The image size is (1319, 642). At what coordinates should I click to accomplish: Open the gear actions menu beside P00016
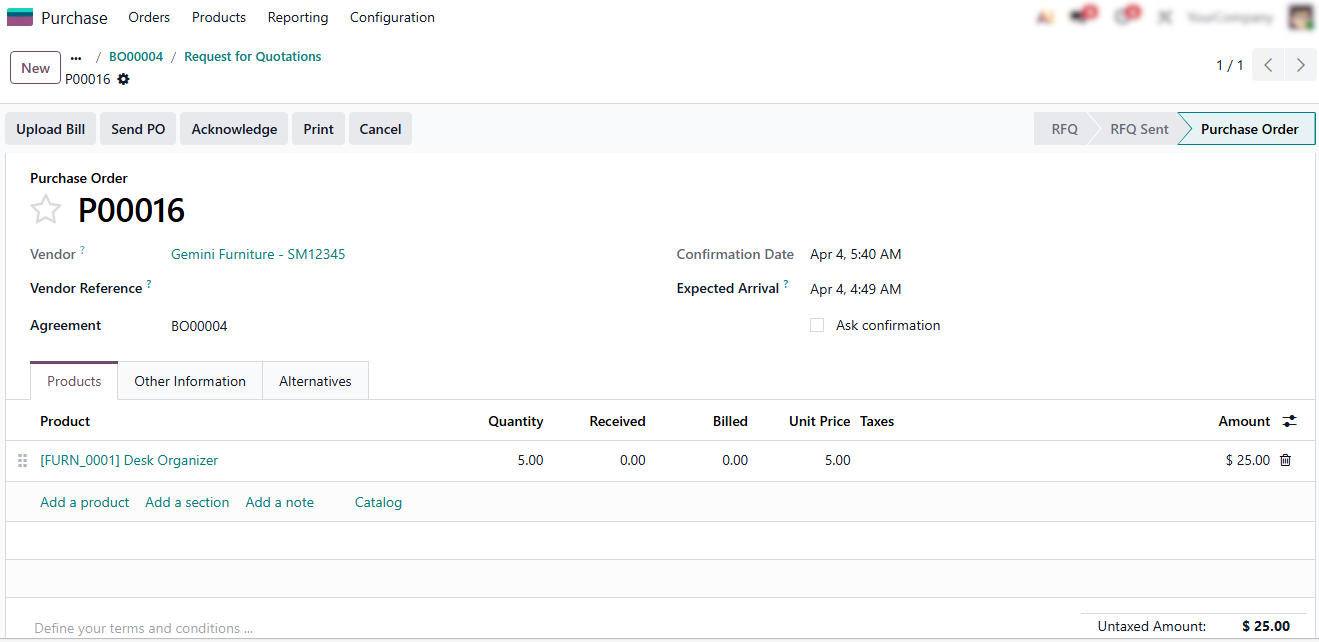tap(124, 79)
